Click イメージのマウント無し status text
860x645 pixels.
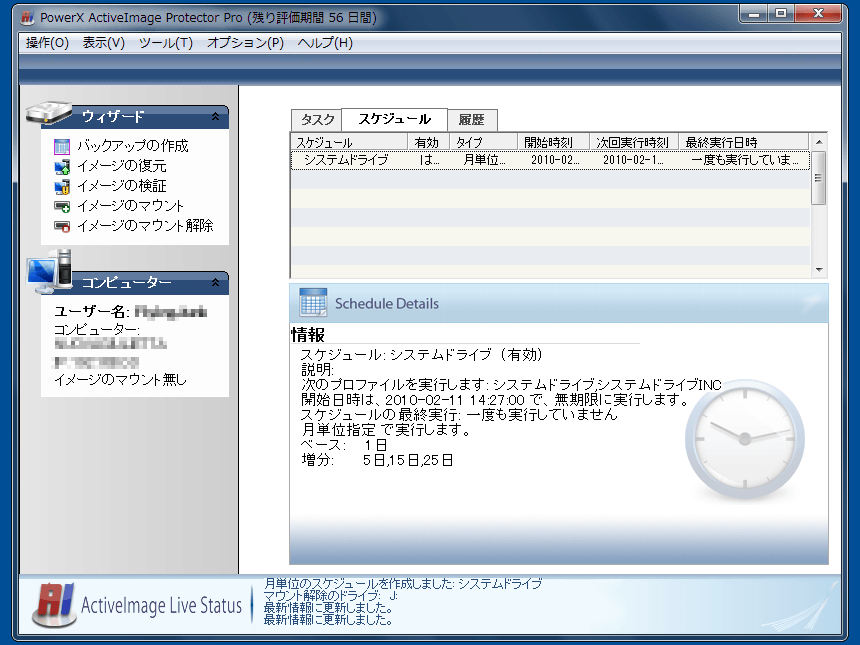tap(120, 380)
